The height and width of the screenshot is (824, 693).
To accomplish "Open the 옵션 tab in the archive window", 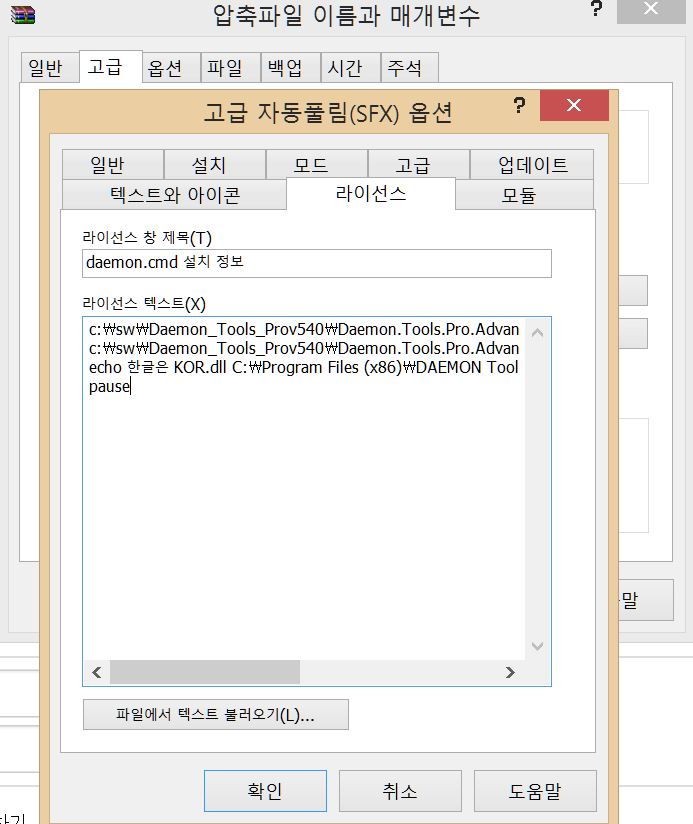I will point(171,68).
